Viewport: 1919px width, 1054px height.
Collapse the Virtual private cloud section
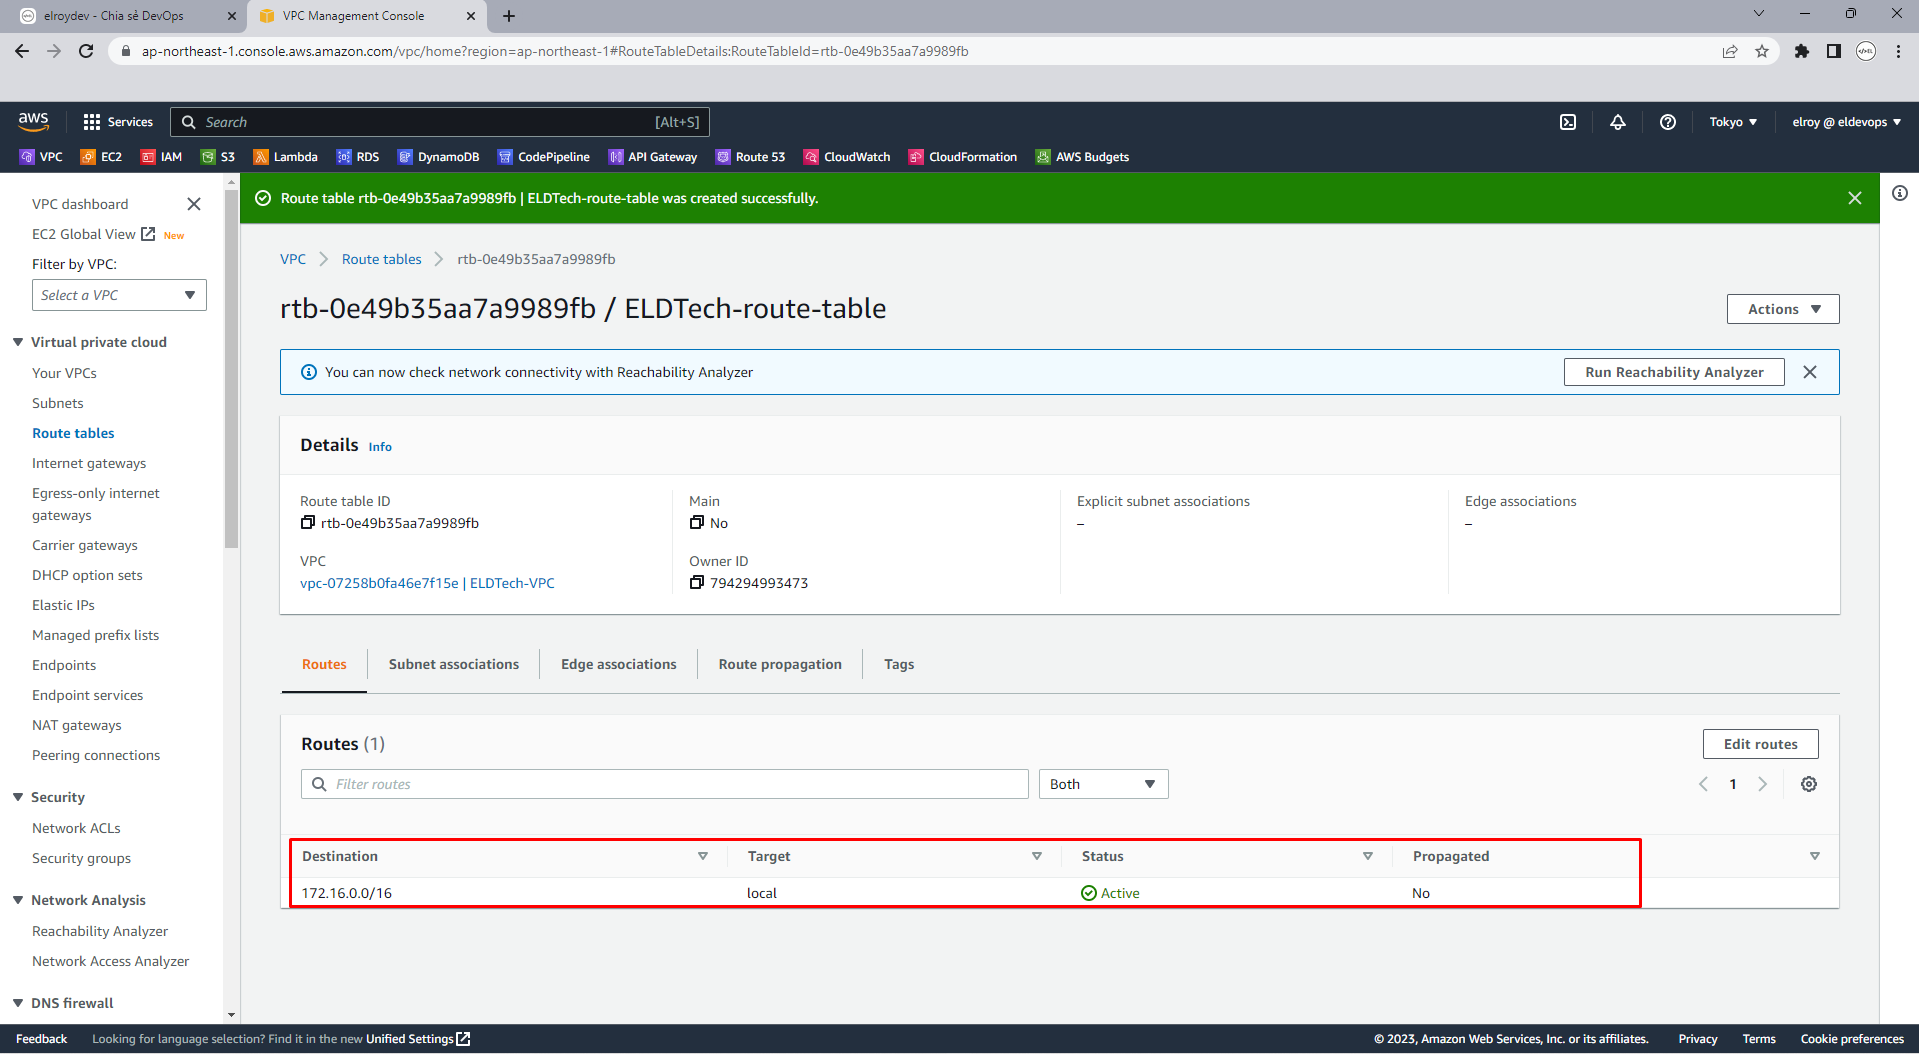(x=18, y=342)
